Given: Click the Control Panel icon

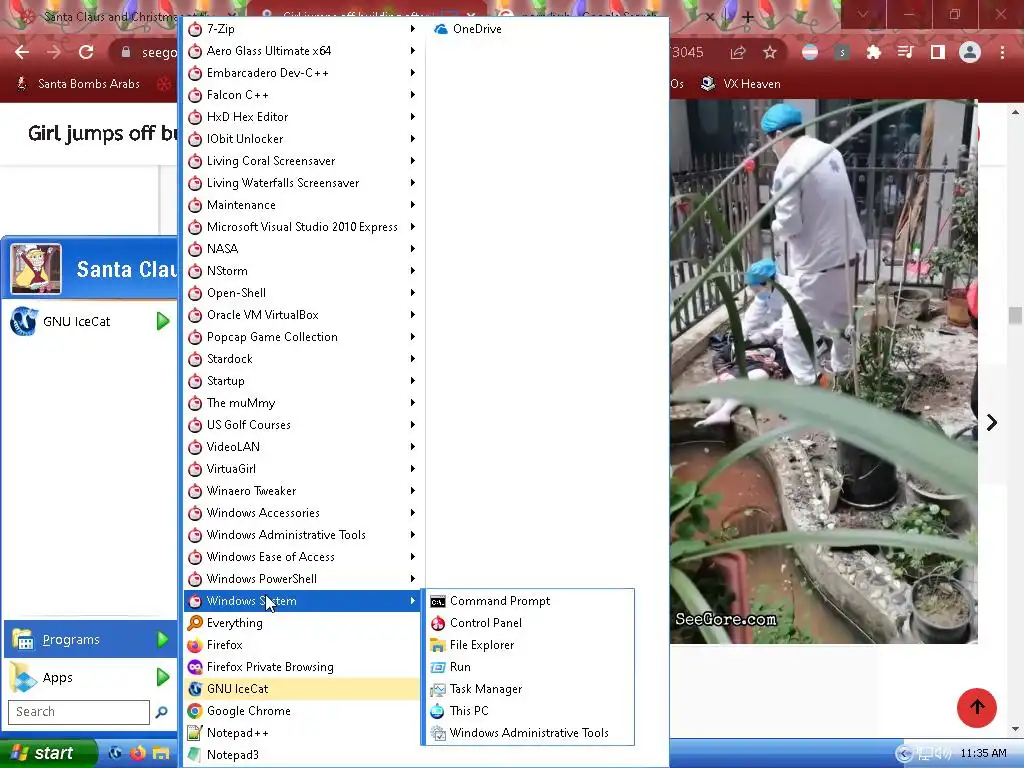Looking at the screenshot, I should [x=438, y=624].
